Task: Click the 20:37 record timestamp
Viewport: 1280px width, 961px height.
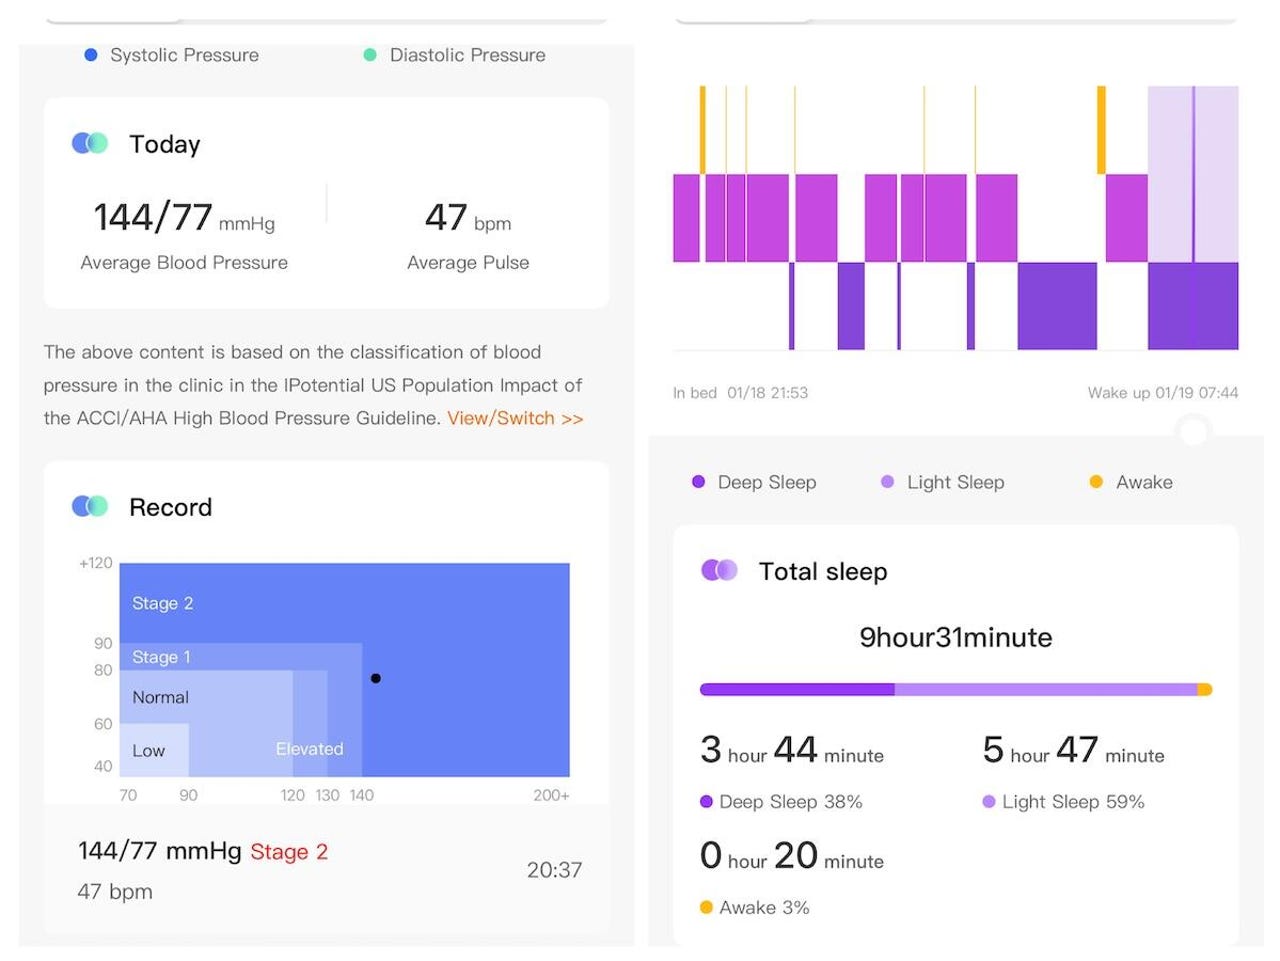Action: [554, 870]
